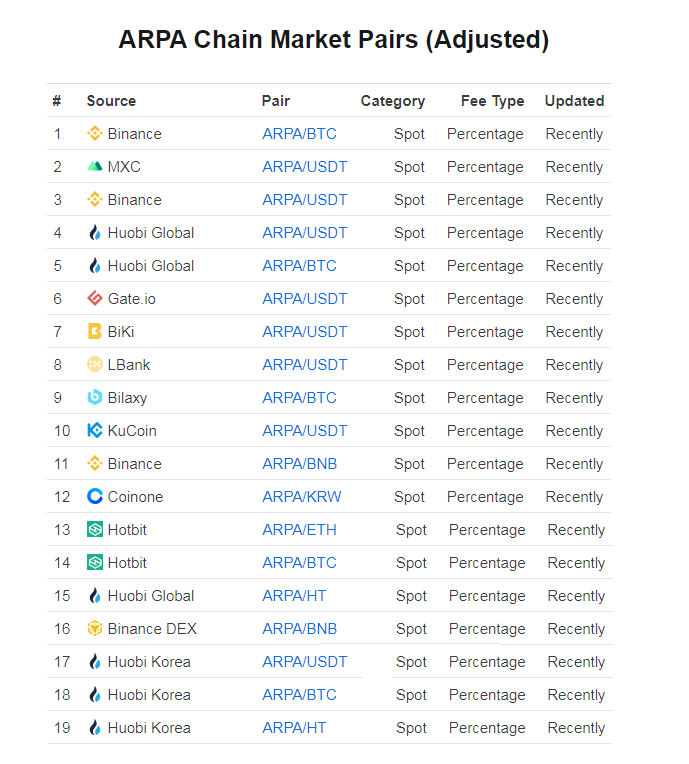Click the Bilaxy logo icon

pyautogui.click(x=95, y=398)
